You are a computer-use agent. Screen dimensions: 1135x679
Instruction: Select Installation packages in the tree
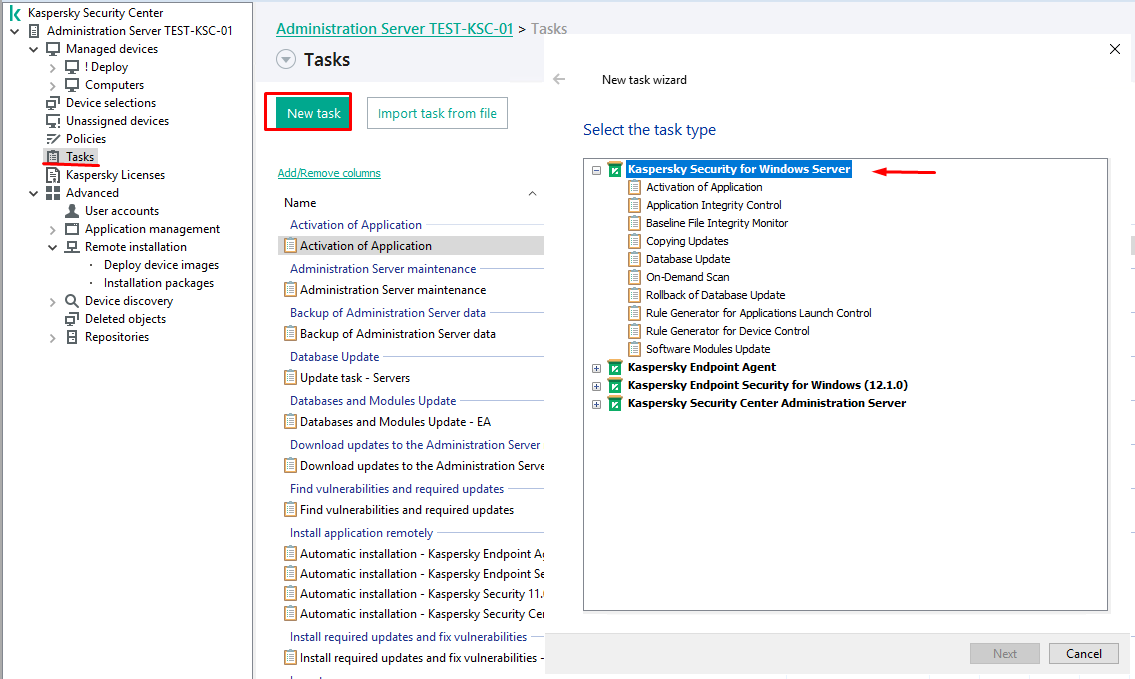[158, 283]
